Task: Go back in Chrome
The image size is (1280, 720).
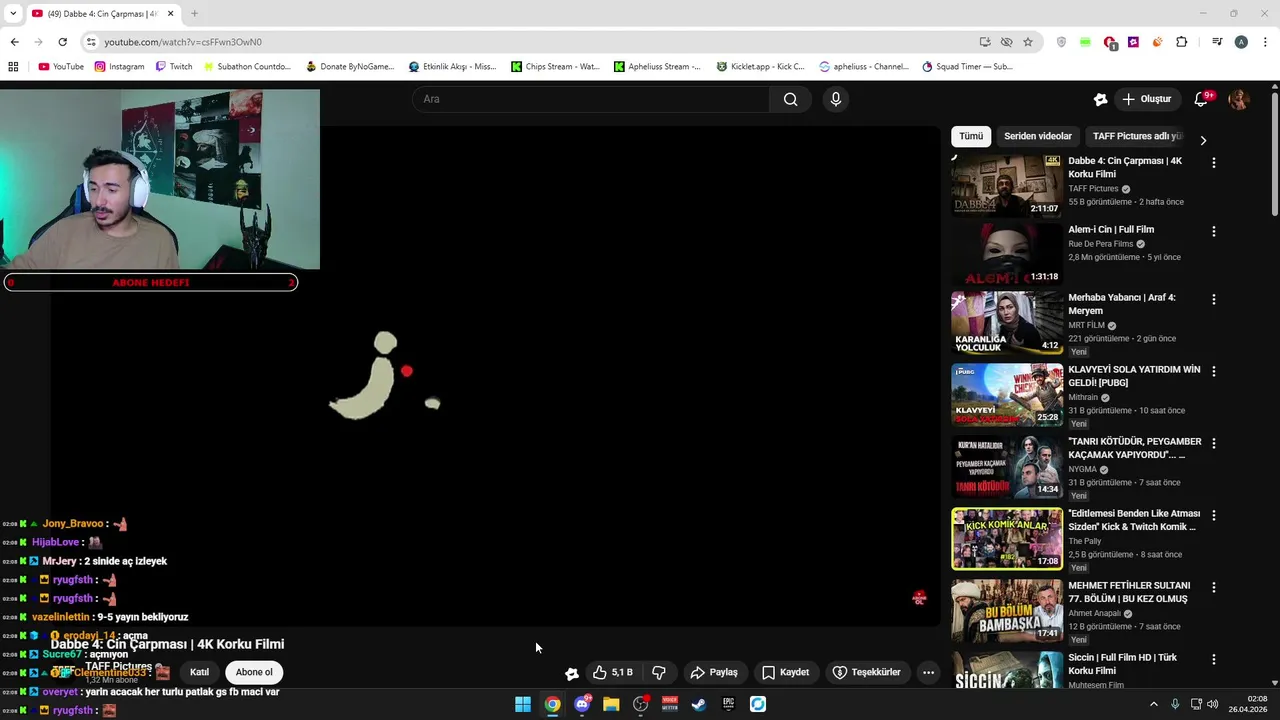Action: (x=14, y=42)
